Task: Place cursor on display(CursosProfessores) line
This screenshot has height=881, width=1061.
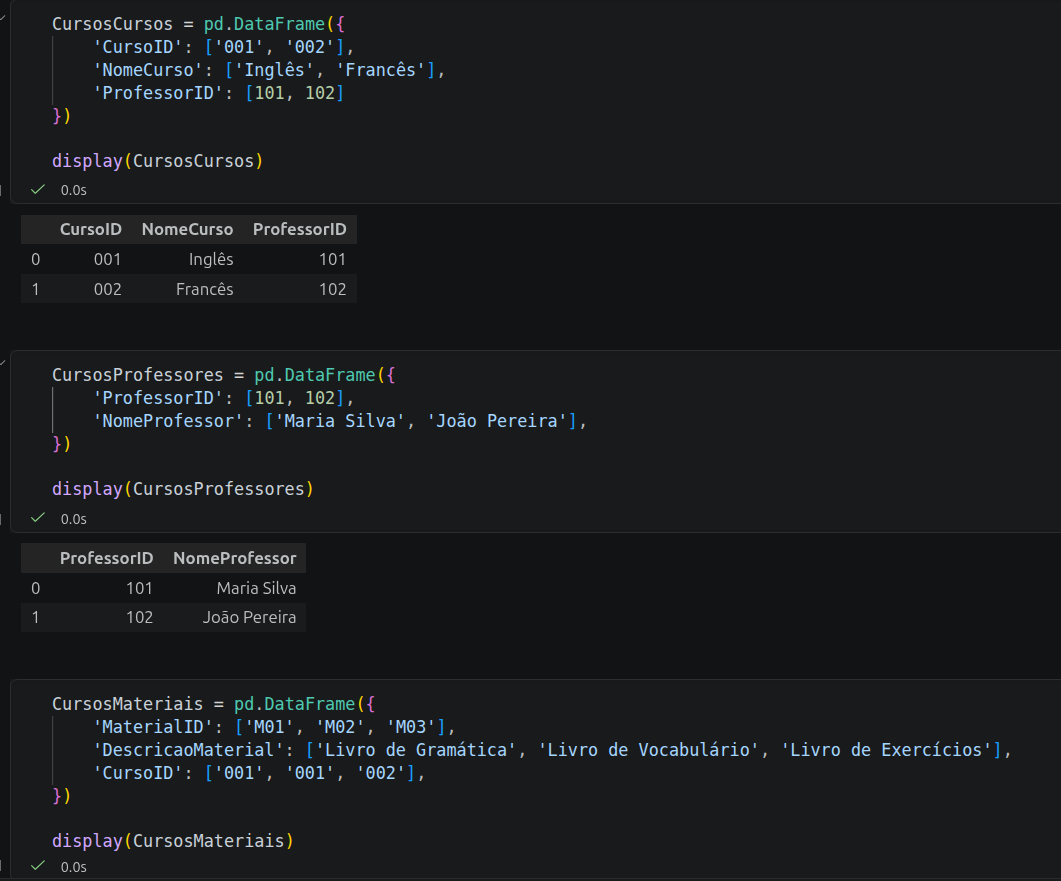Action: [183, 489]
